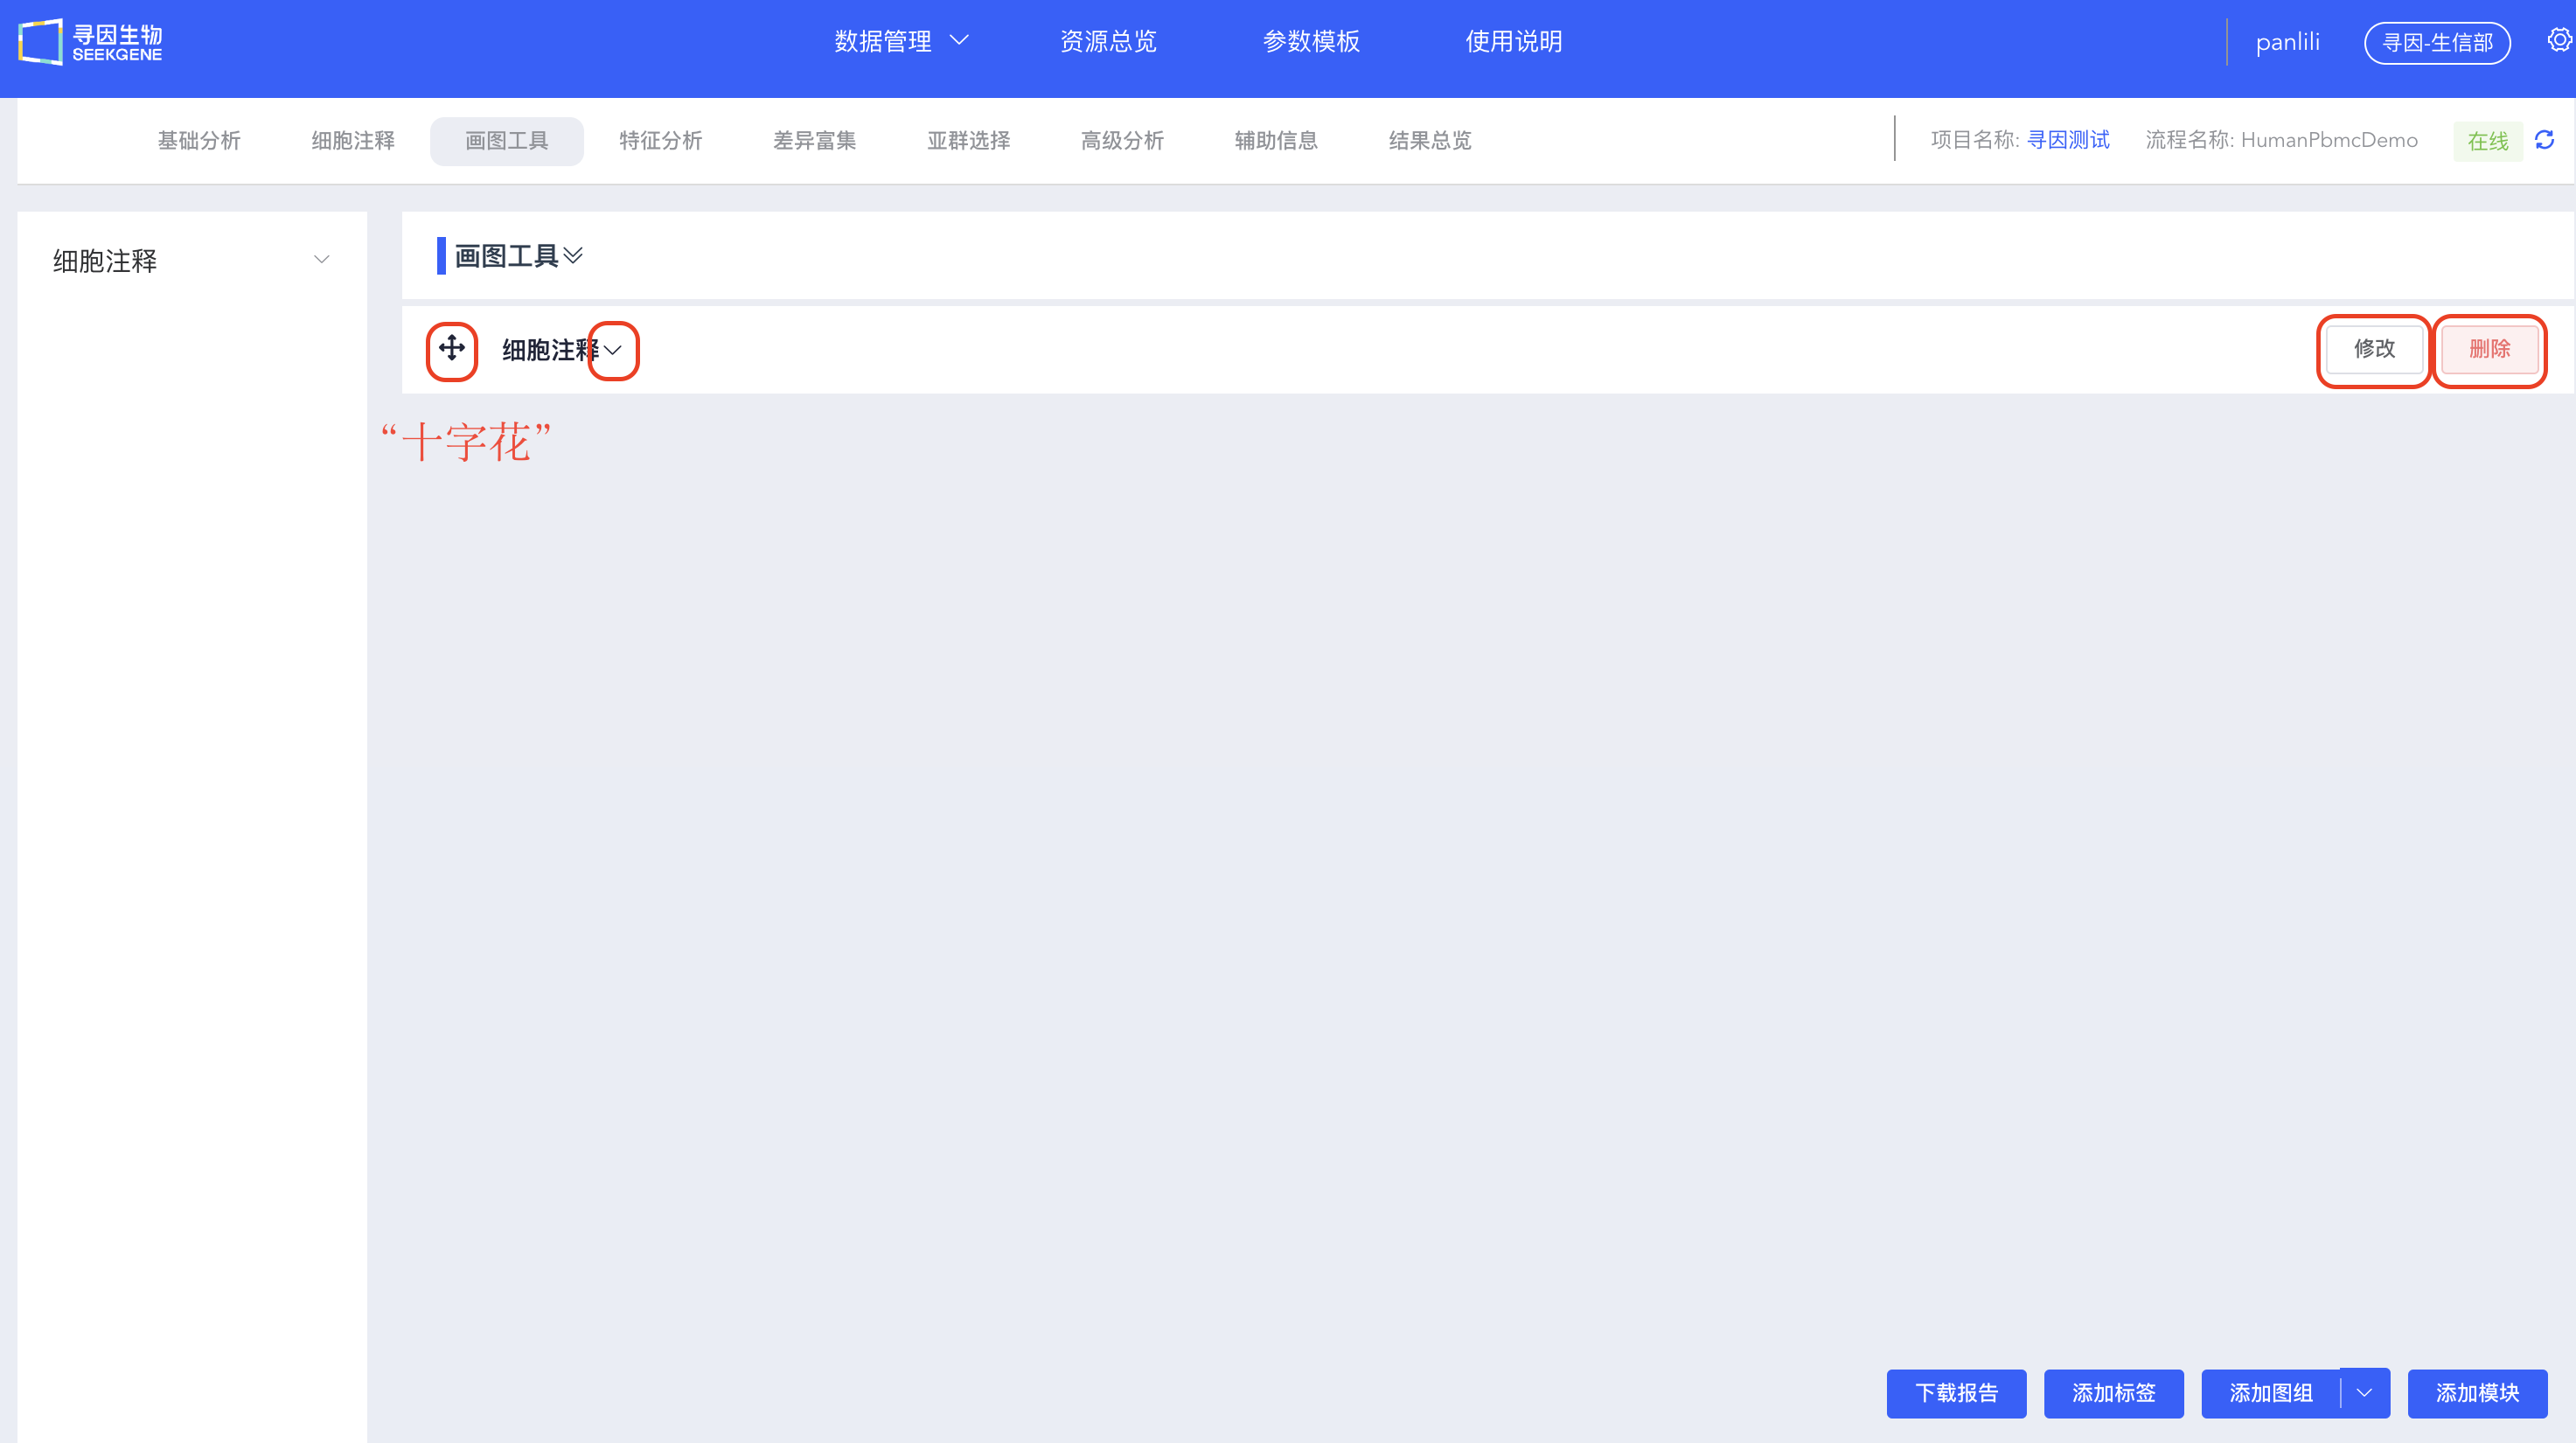Switch to the 高级分析 tab
This screenshot has height=1443, width=2576.
1123,141
